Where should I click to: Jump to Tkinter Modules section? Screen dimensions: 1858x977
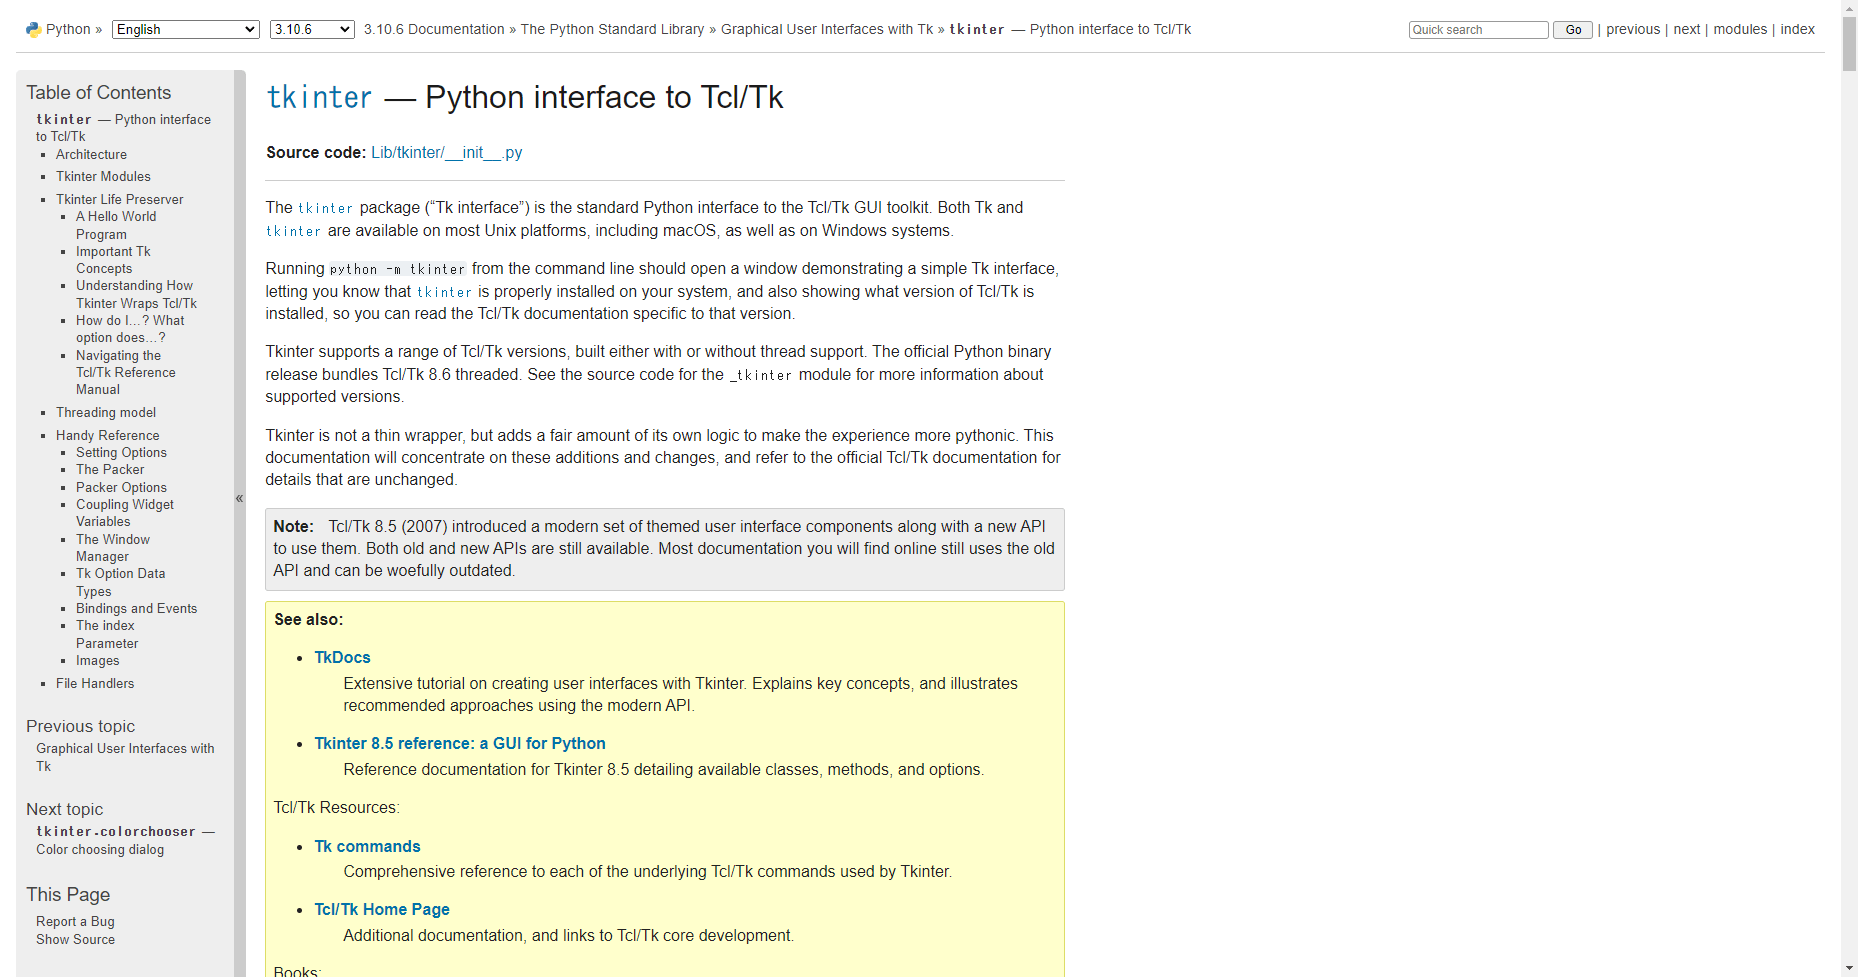103,176
